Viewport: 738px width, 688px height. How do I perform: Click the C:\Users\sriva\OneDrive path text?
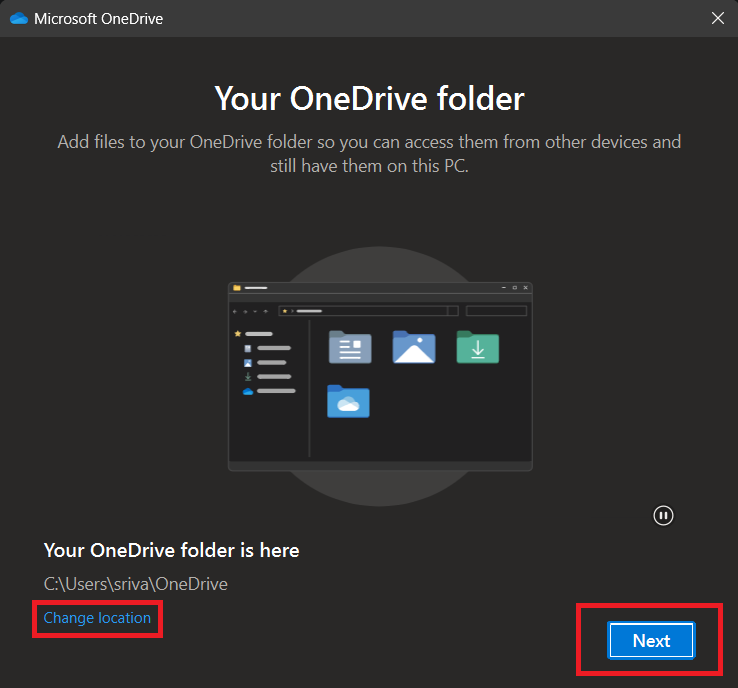click(x=135, y=583)
